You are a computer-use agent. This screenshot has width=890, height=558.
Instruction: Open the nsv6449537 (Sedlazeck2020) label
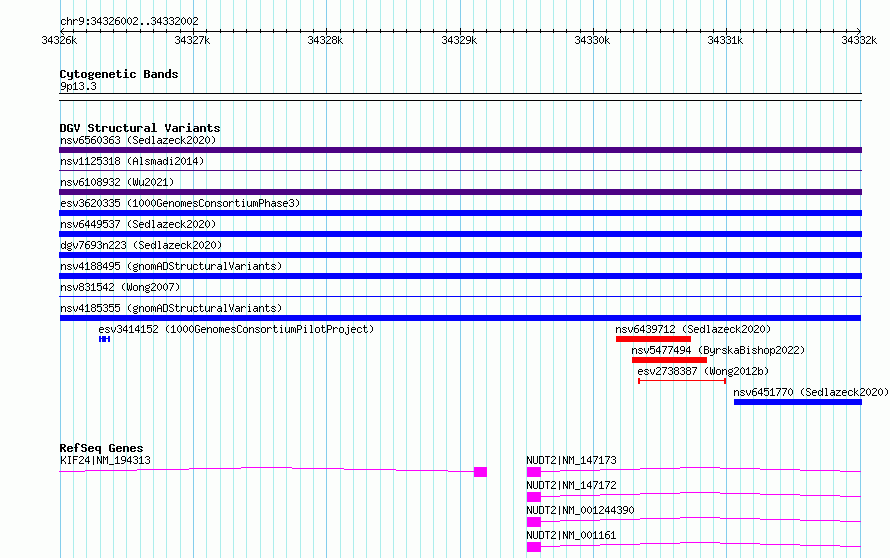pyautogui.click(x=138, y=224)
